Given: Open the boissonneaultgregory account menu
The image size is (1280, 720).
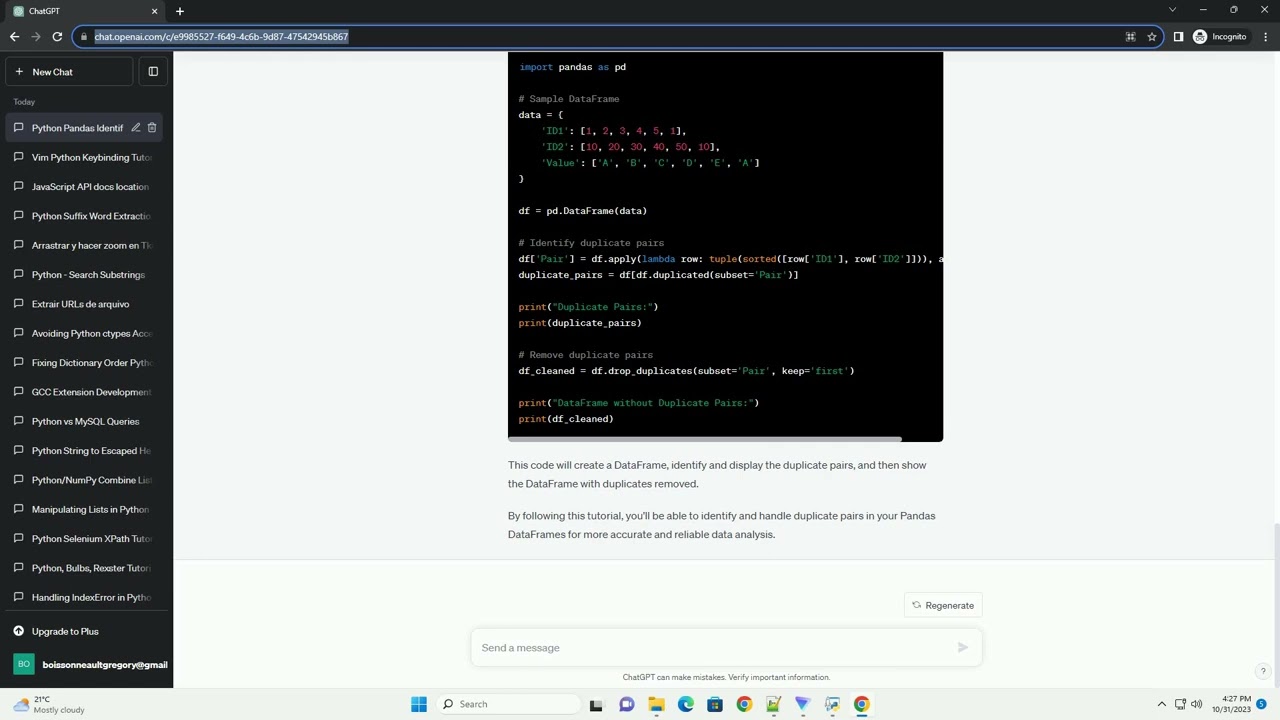Looking at the screenshot, I should [86, 664].
